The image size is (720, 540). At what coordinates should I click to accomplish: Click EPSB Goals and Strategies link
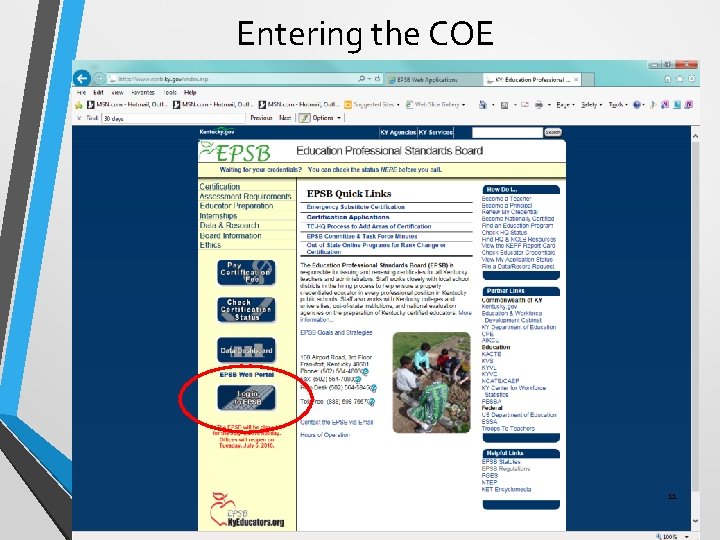[x=336, y=332]
